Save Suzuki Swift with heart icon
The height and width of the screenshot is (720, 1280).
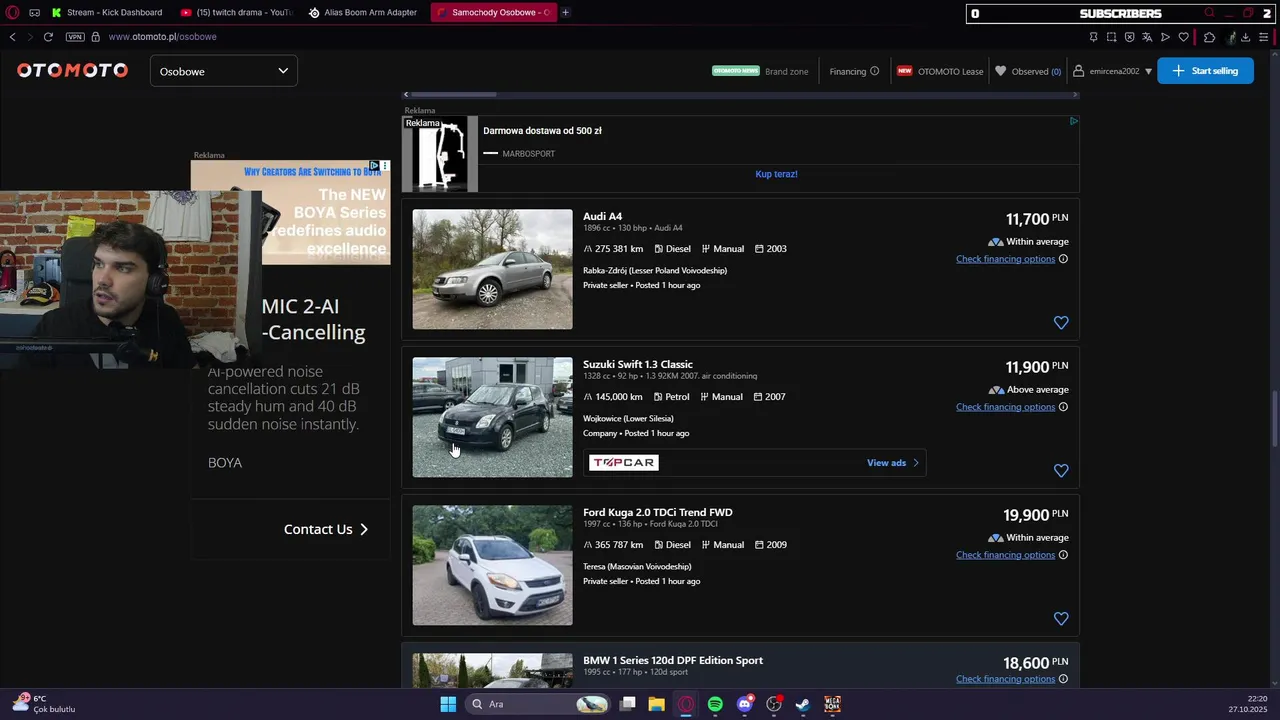(x=1061, y=470)
